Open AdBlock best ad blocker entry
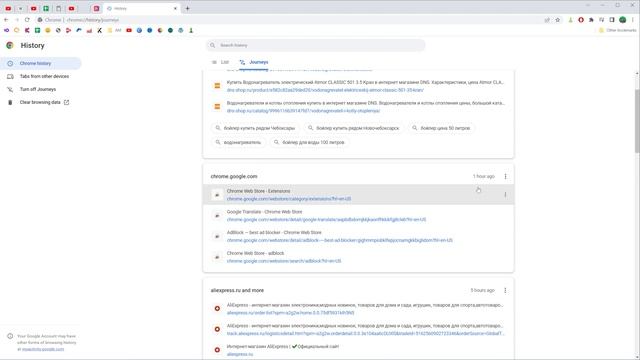 (x=358, y=236)
